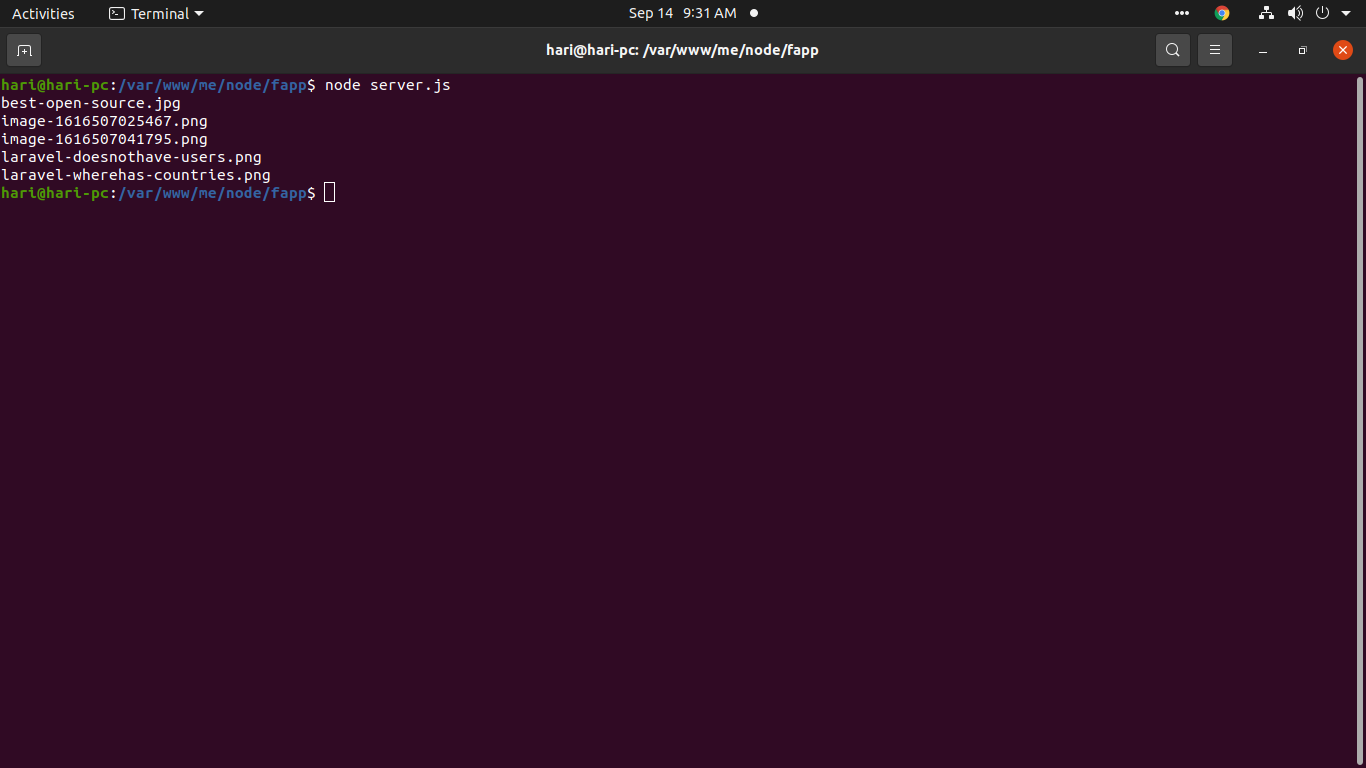1366x768 pixels.
Task: Click the network status icon
Action: pyautogui.click(x=1266, y=13)
